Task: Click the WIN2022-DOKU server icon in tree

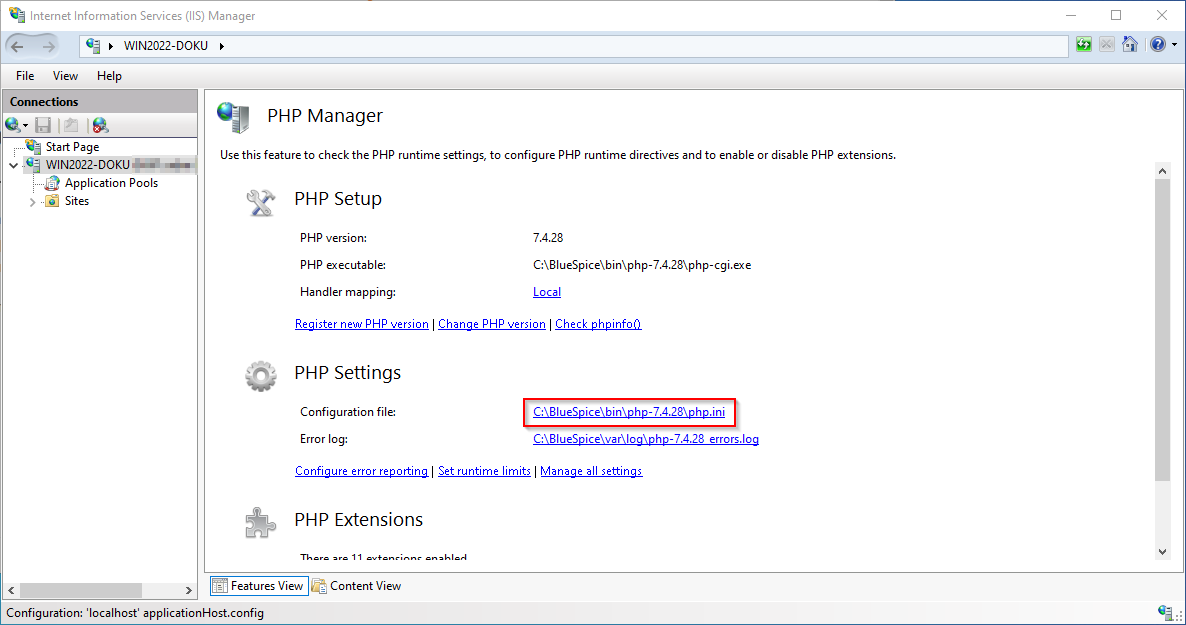Action: coord(33,164)
